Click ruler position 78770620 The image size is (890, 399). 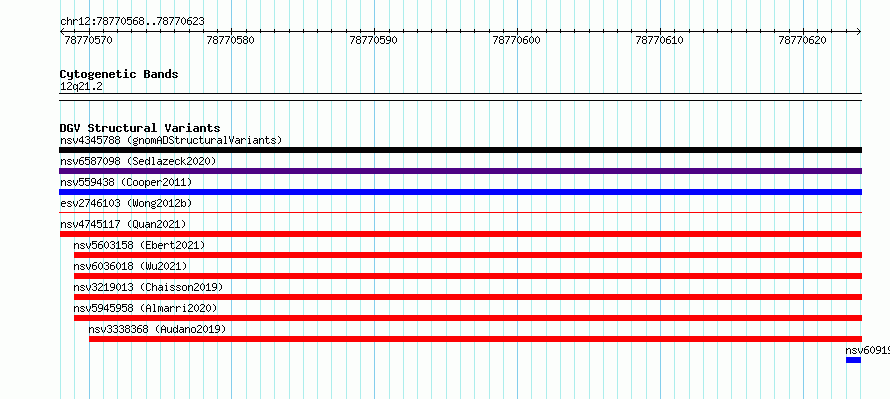tap(803, 40)
